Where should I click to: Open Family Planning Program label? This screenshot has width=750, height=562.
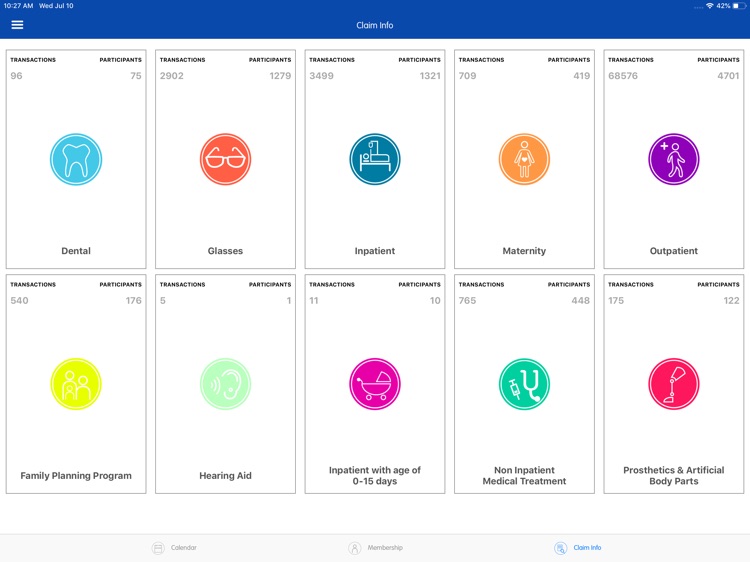pos(76,475)
